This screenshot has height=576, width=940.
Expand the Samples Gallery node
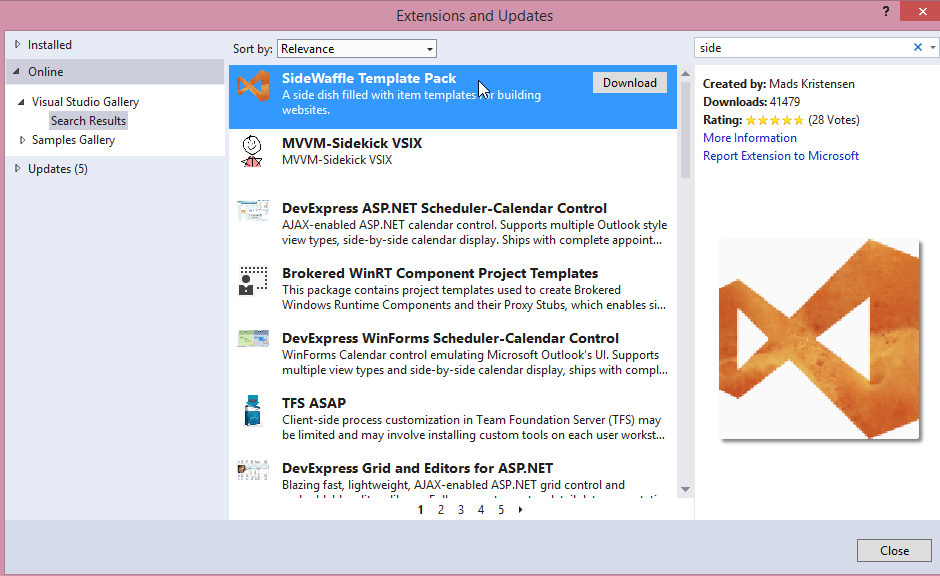pos(22,140)
